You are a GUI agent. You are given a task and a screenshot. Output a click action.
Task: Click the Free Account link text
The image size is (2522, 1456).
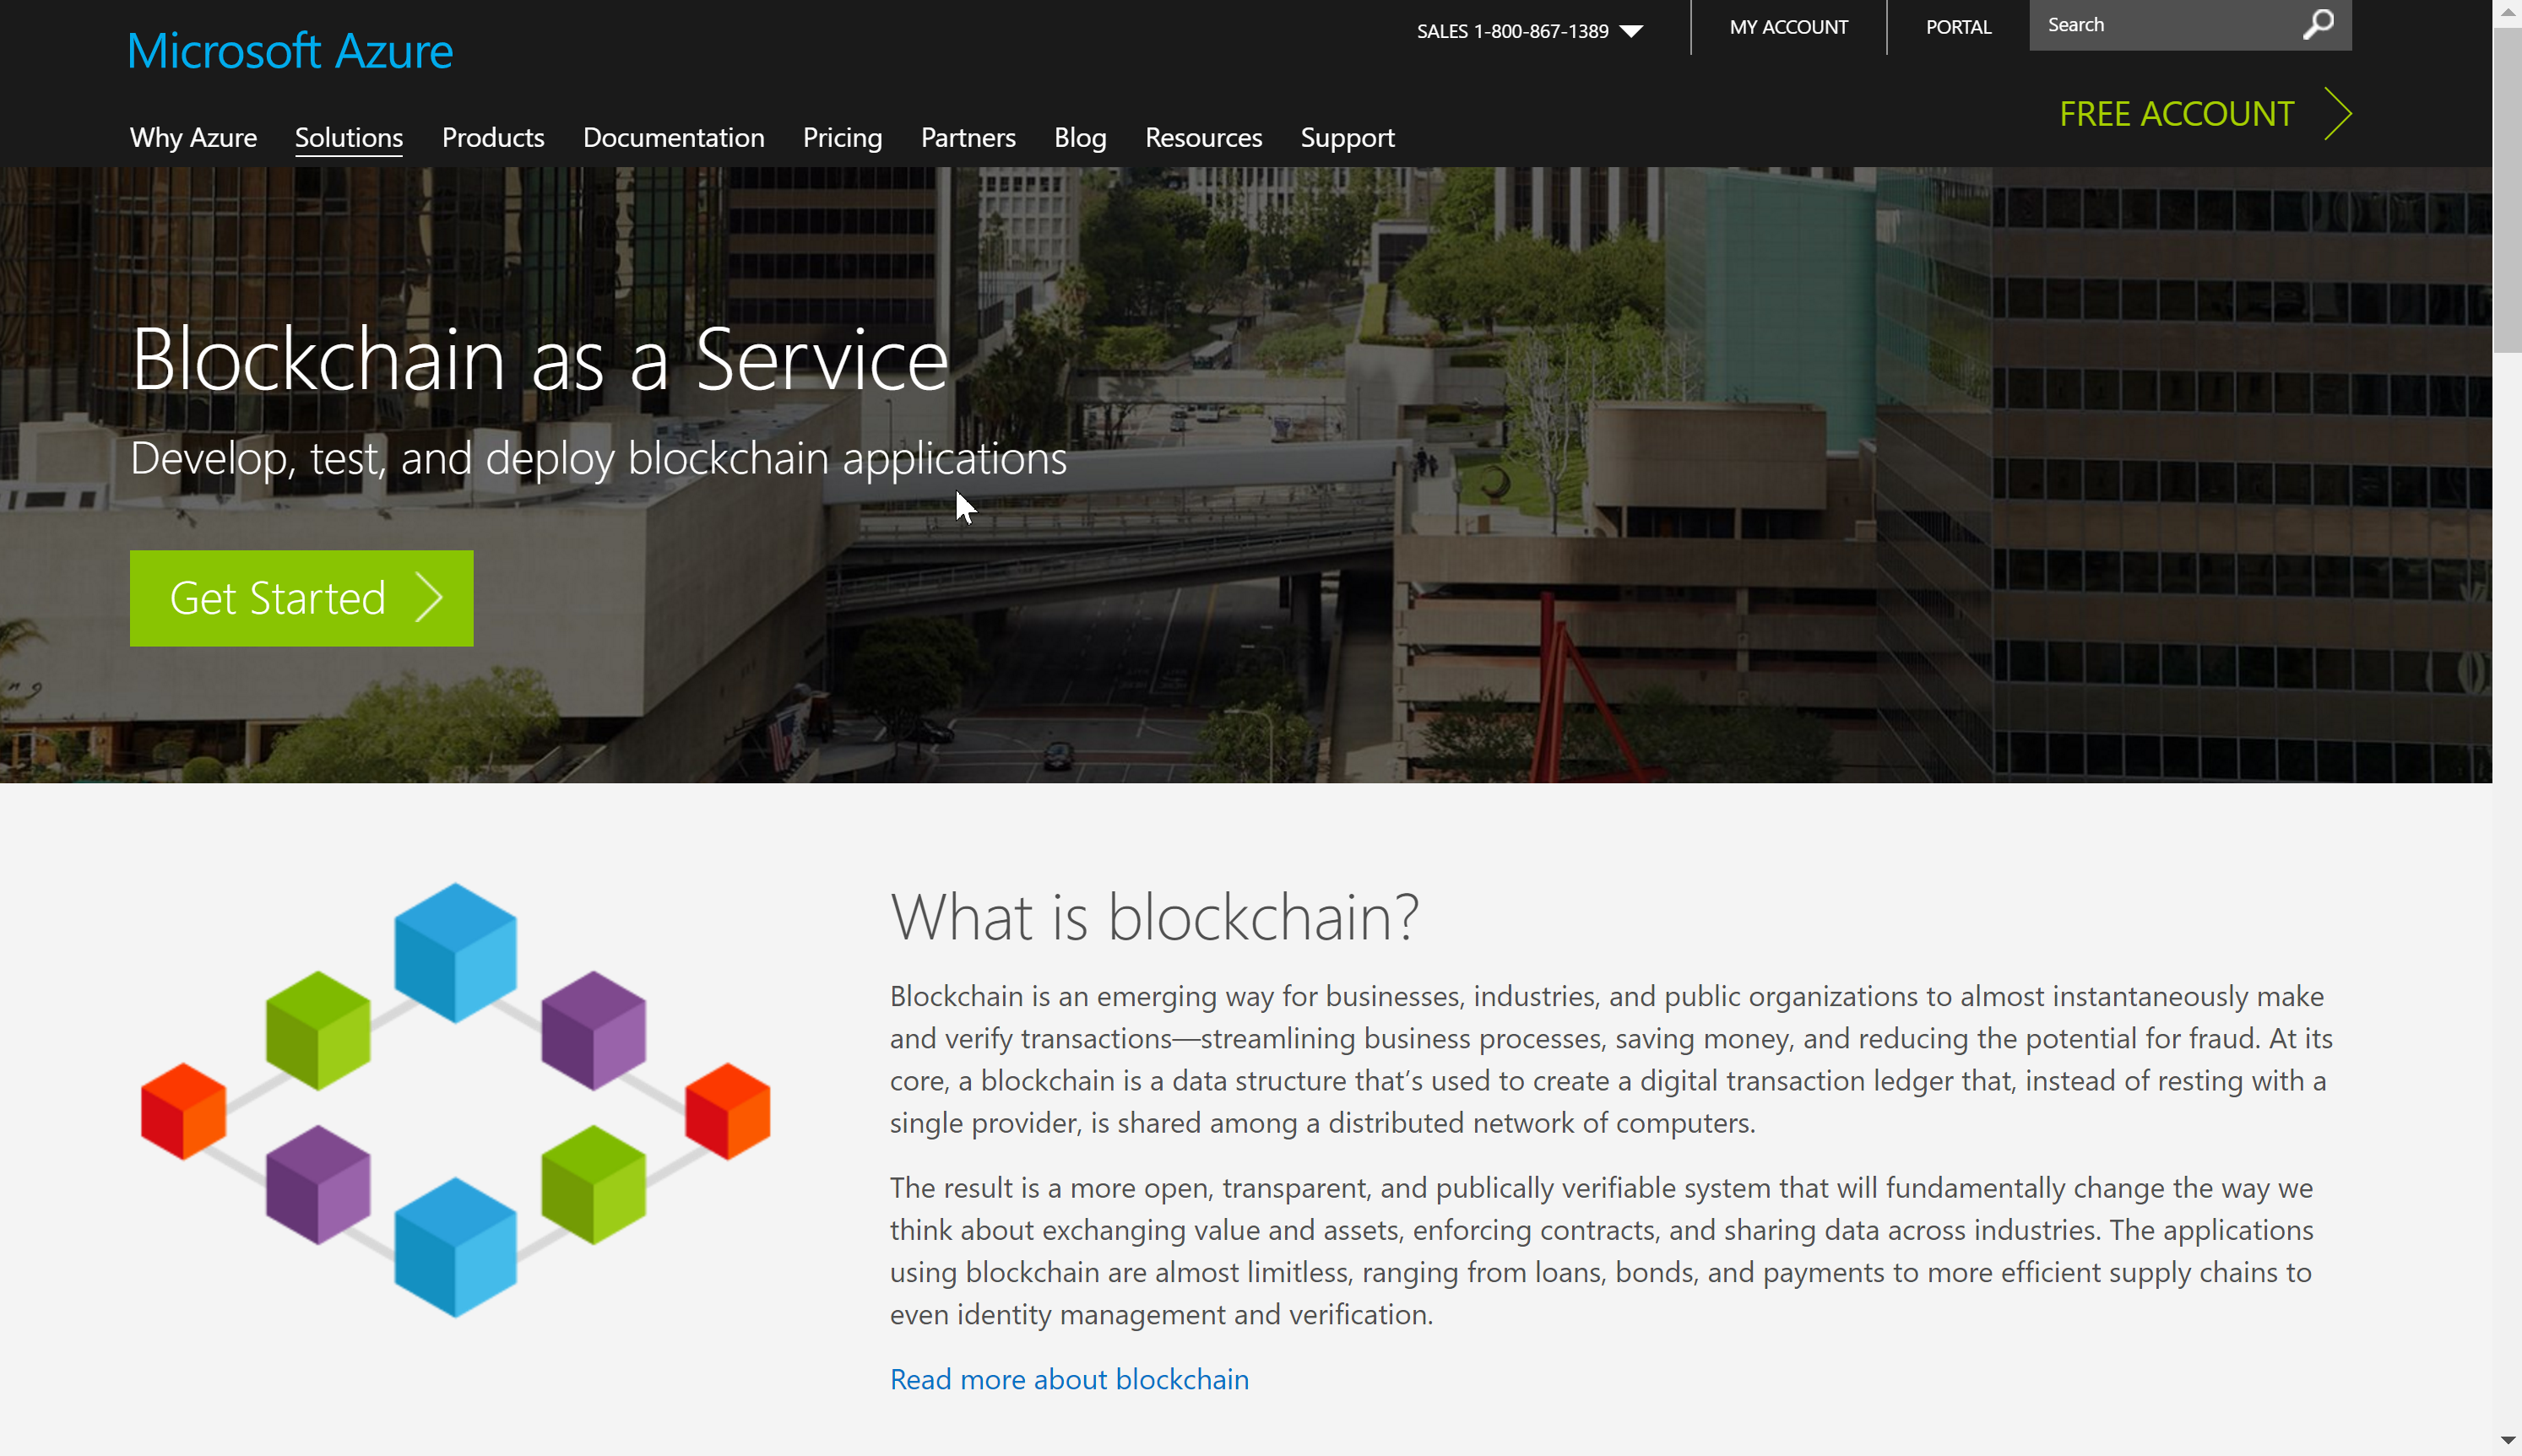[2176, 114]
